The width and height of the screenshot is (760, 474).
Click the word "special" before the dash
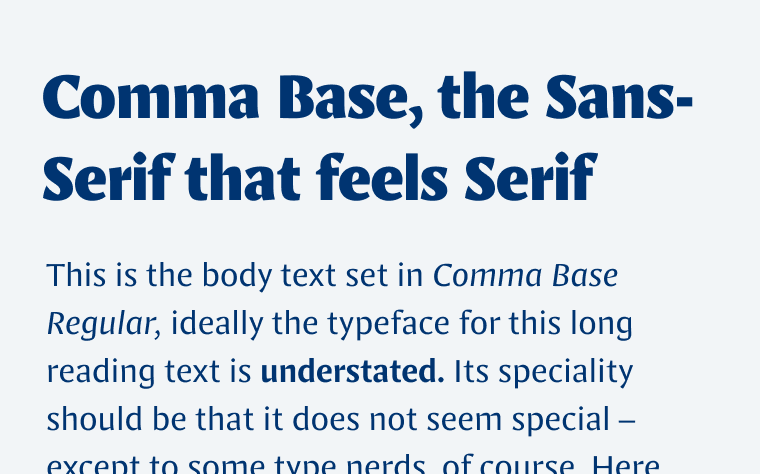point(561,420)
